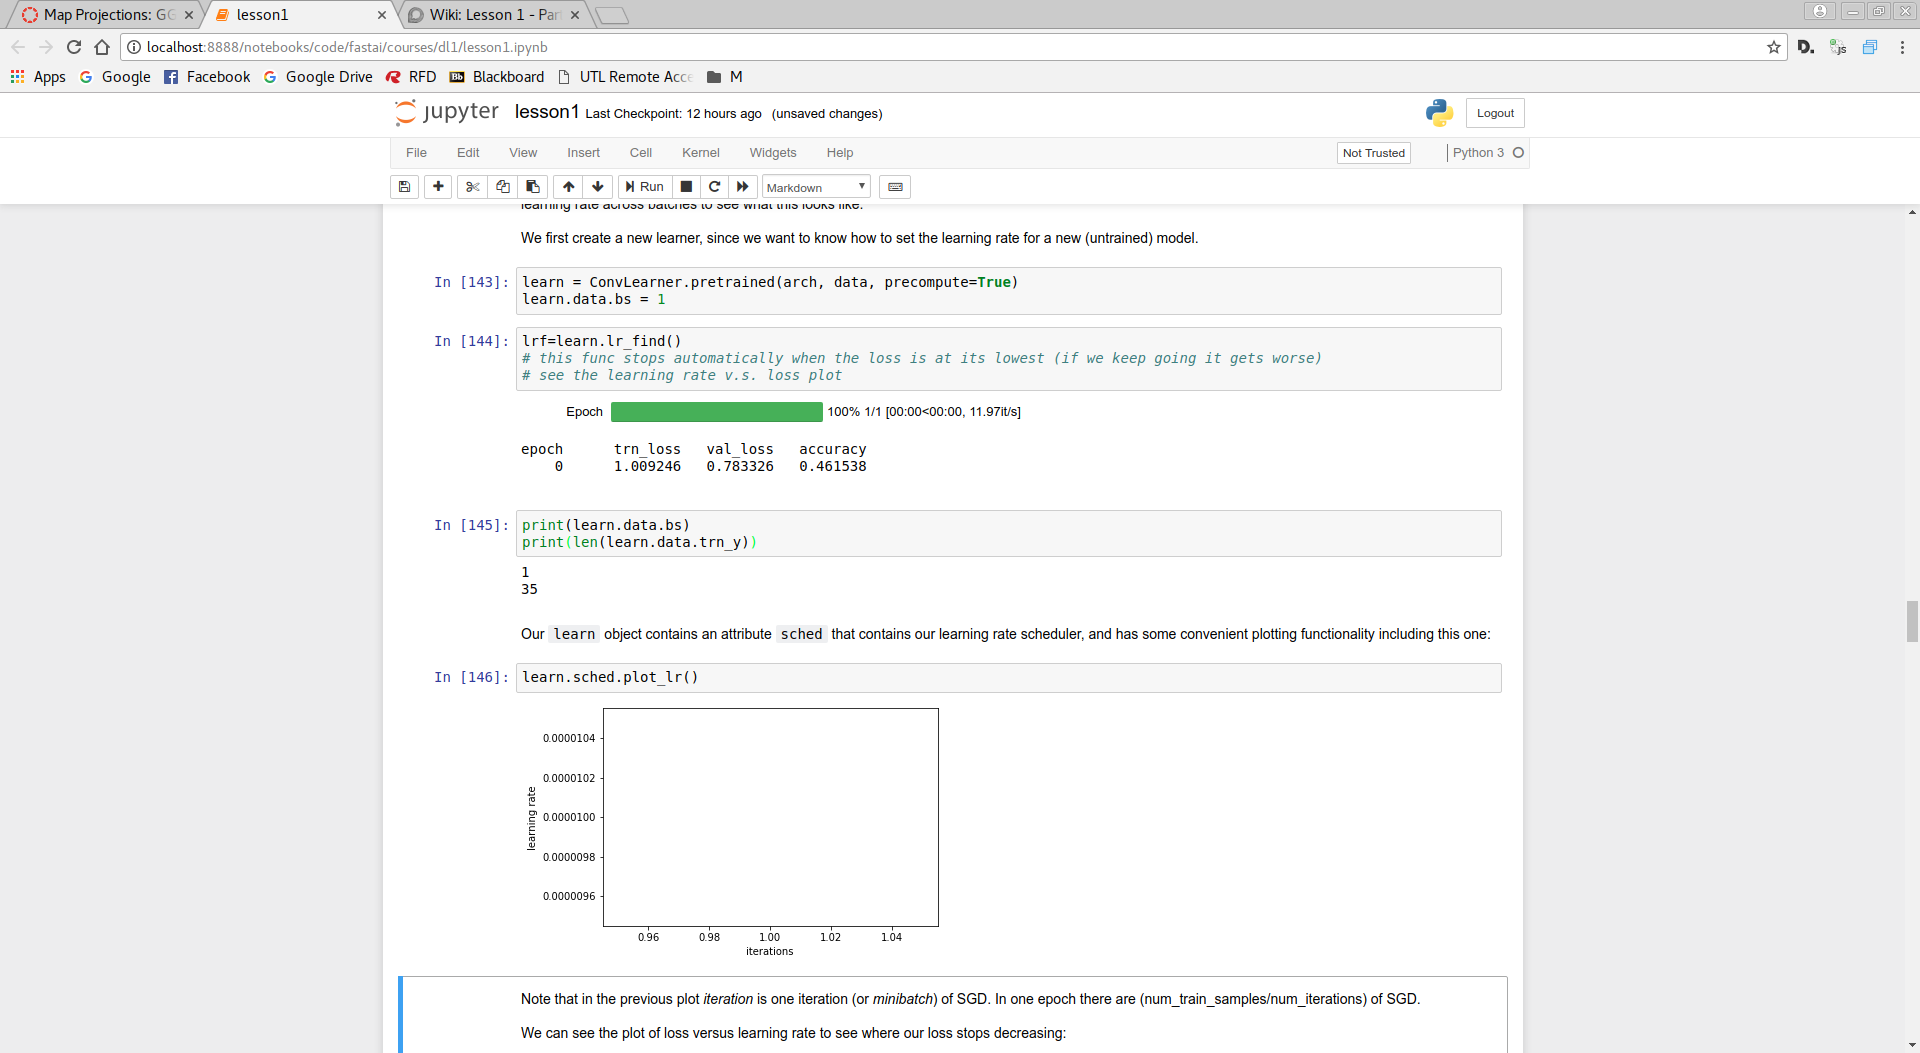Switch to the Wiki: Lesson 1 browser tab

pyautogui.click(x=492, y=15)
